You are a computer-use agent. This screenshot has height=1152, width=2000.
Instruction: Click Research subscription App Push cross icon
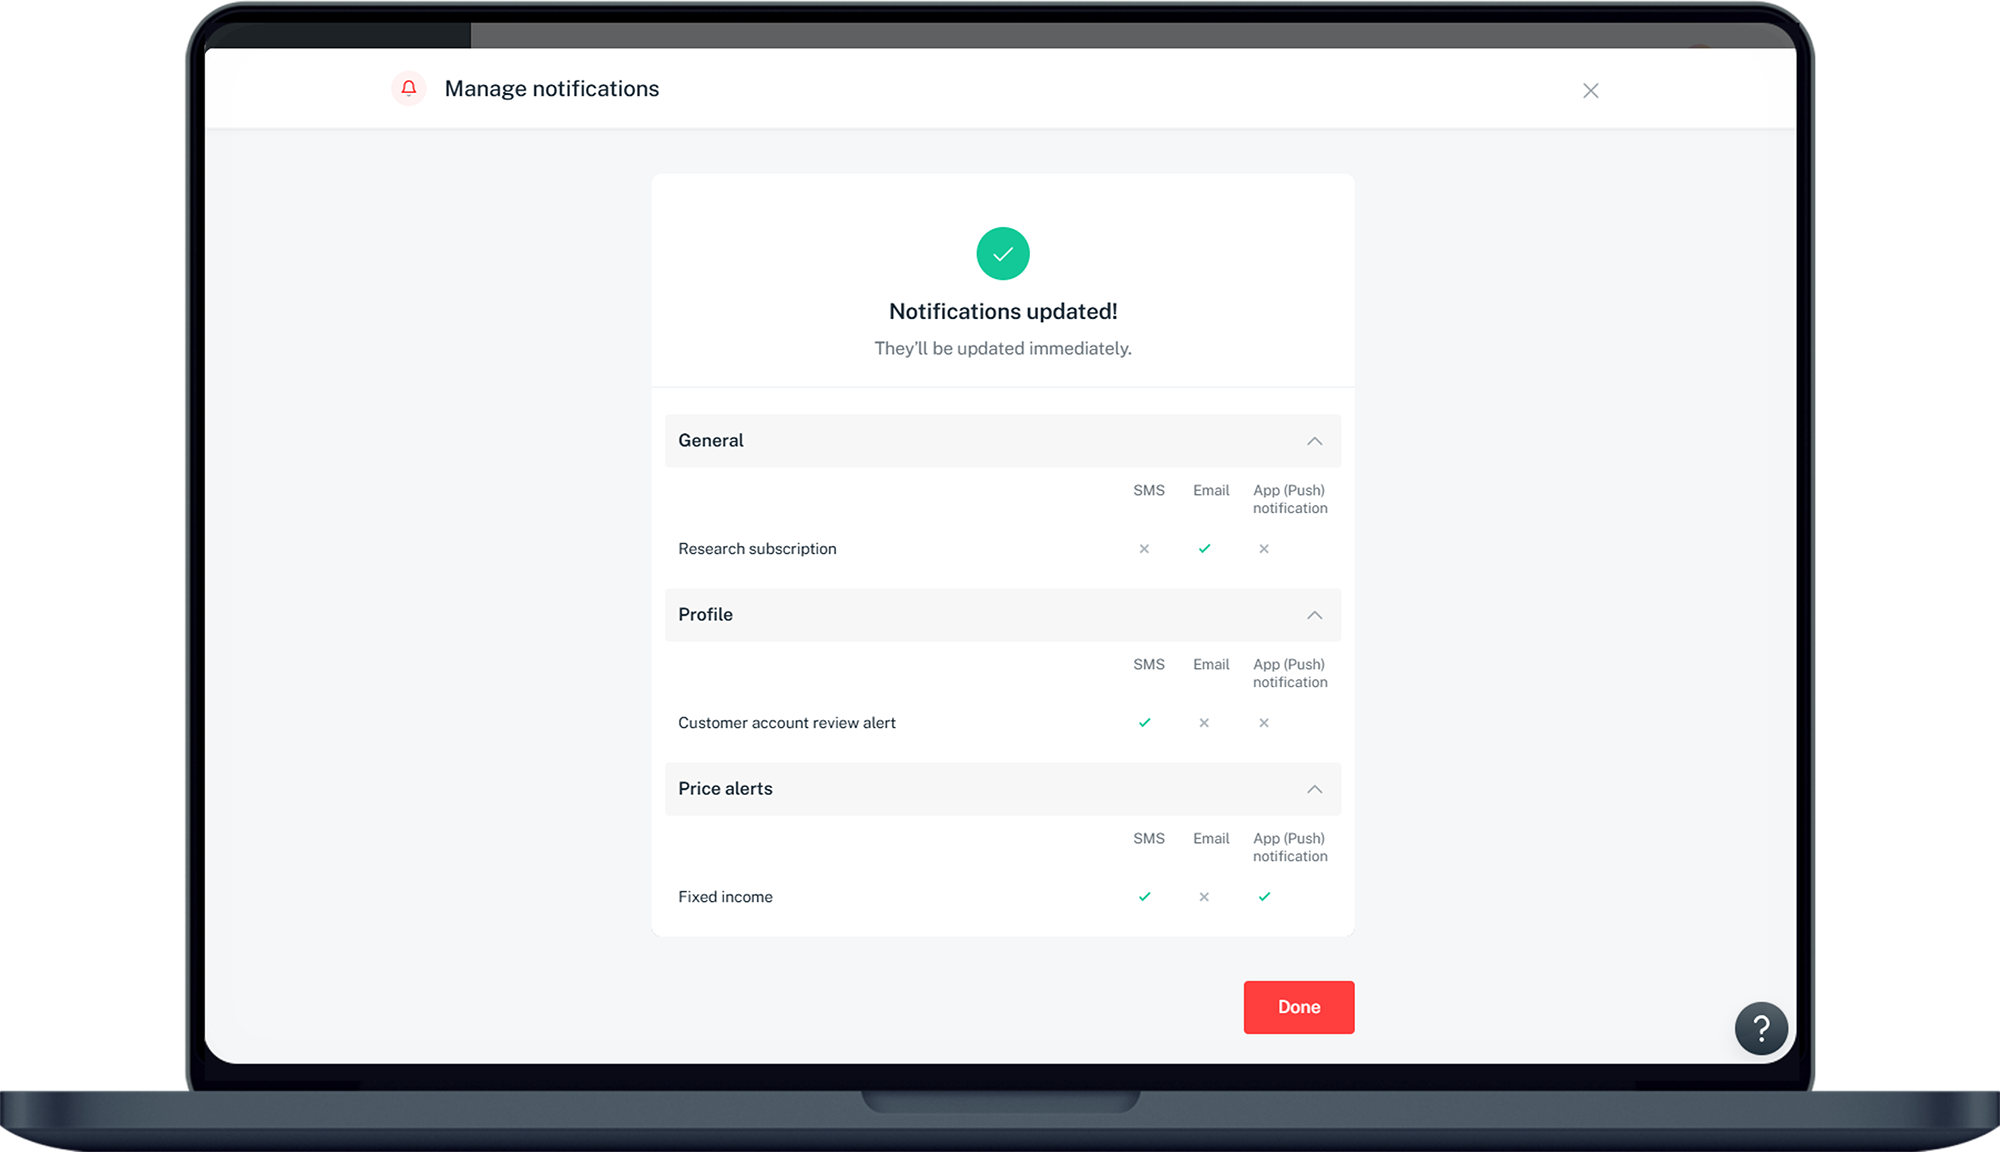click(x=1264, y=549)
